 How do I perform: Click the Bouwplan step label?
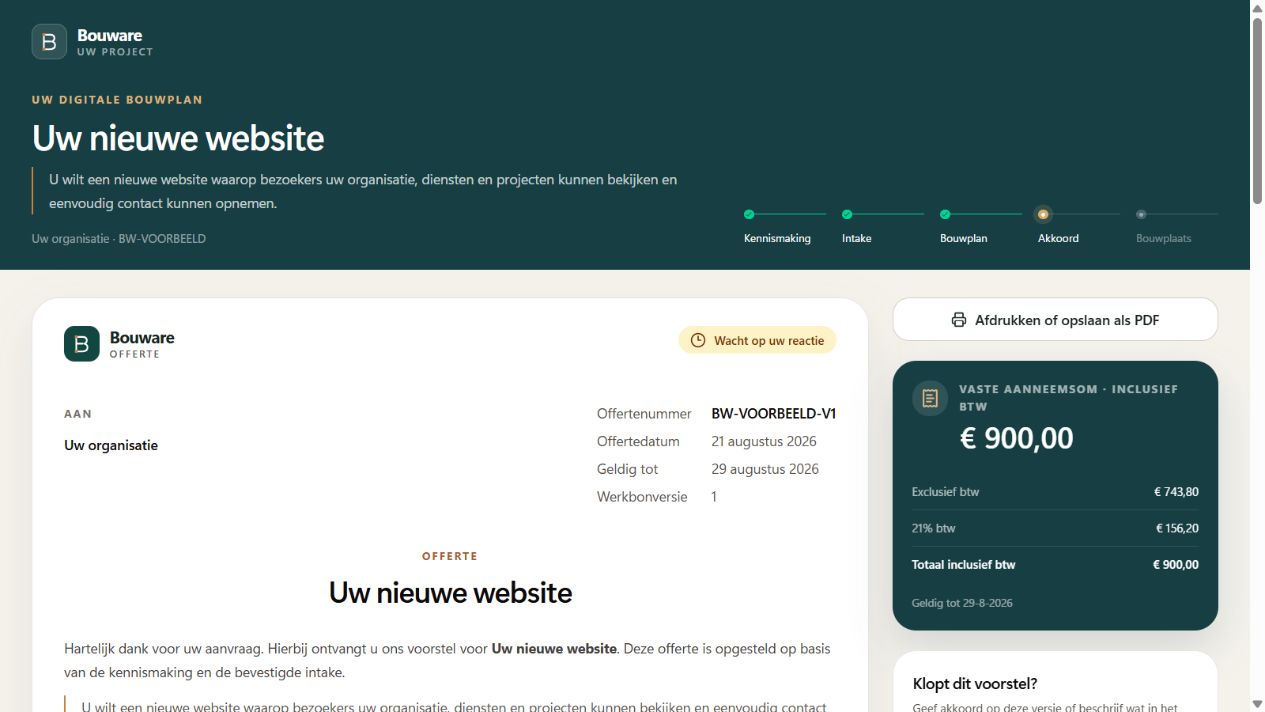964,239
